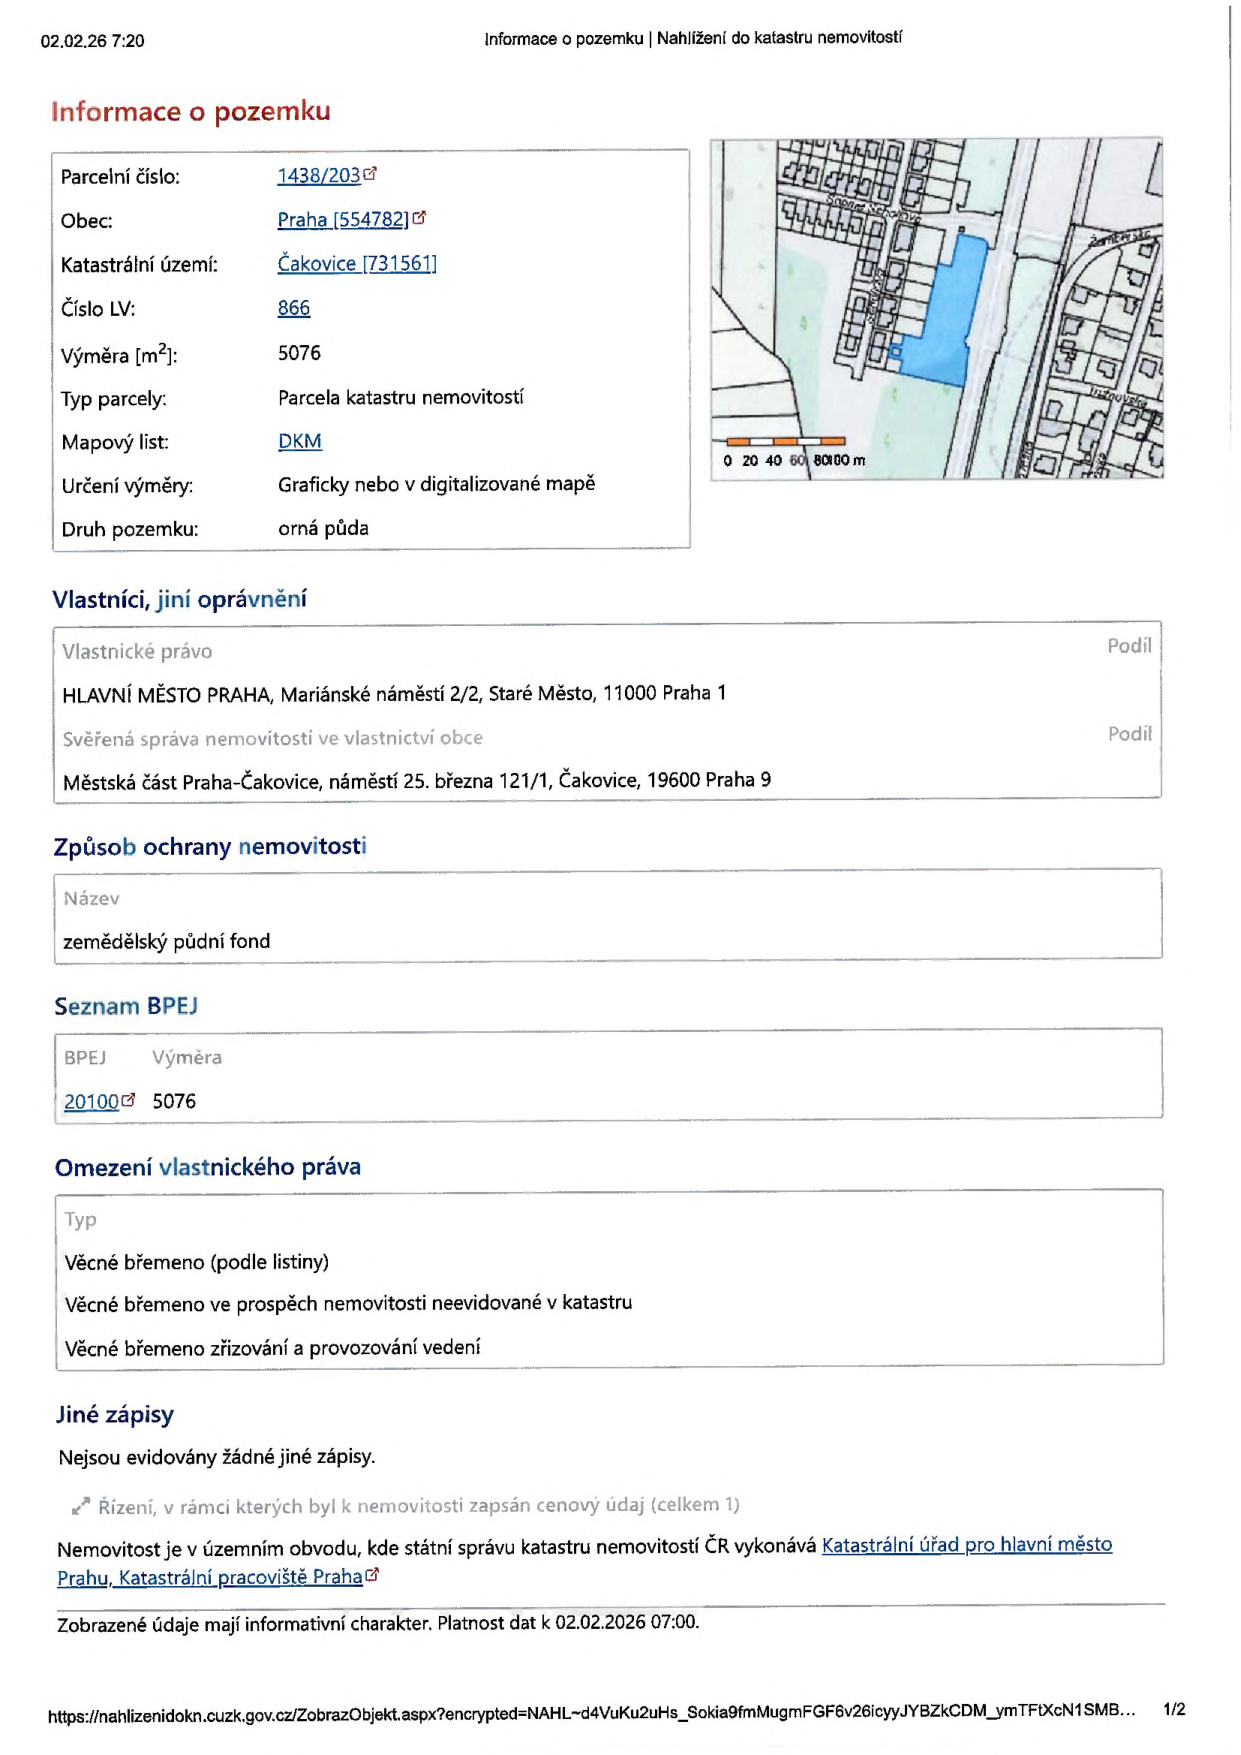Click the cadastral map thumbnail
The image size is (1241, 1755).
pos(936,309)
